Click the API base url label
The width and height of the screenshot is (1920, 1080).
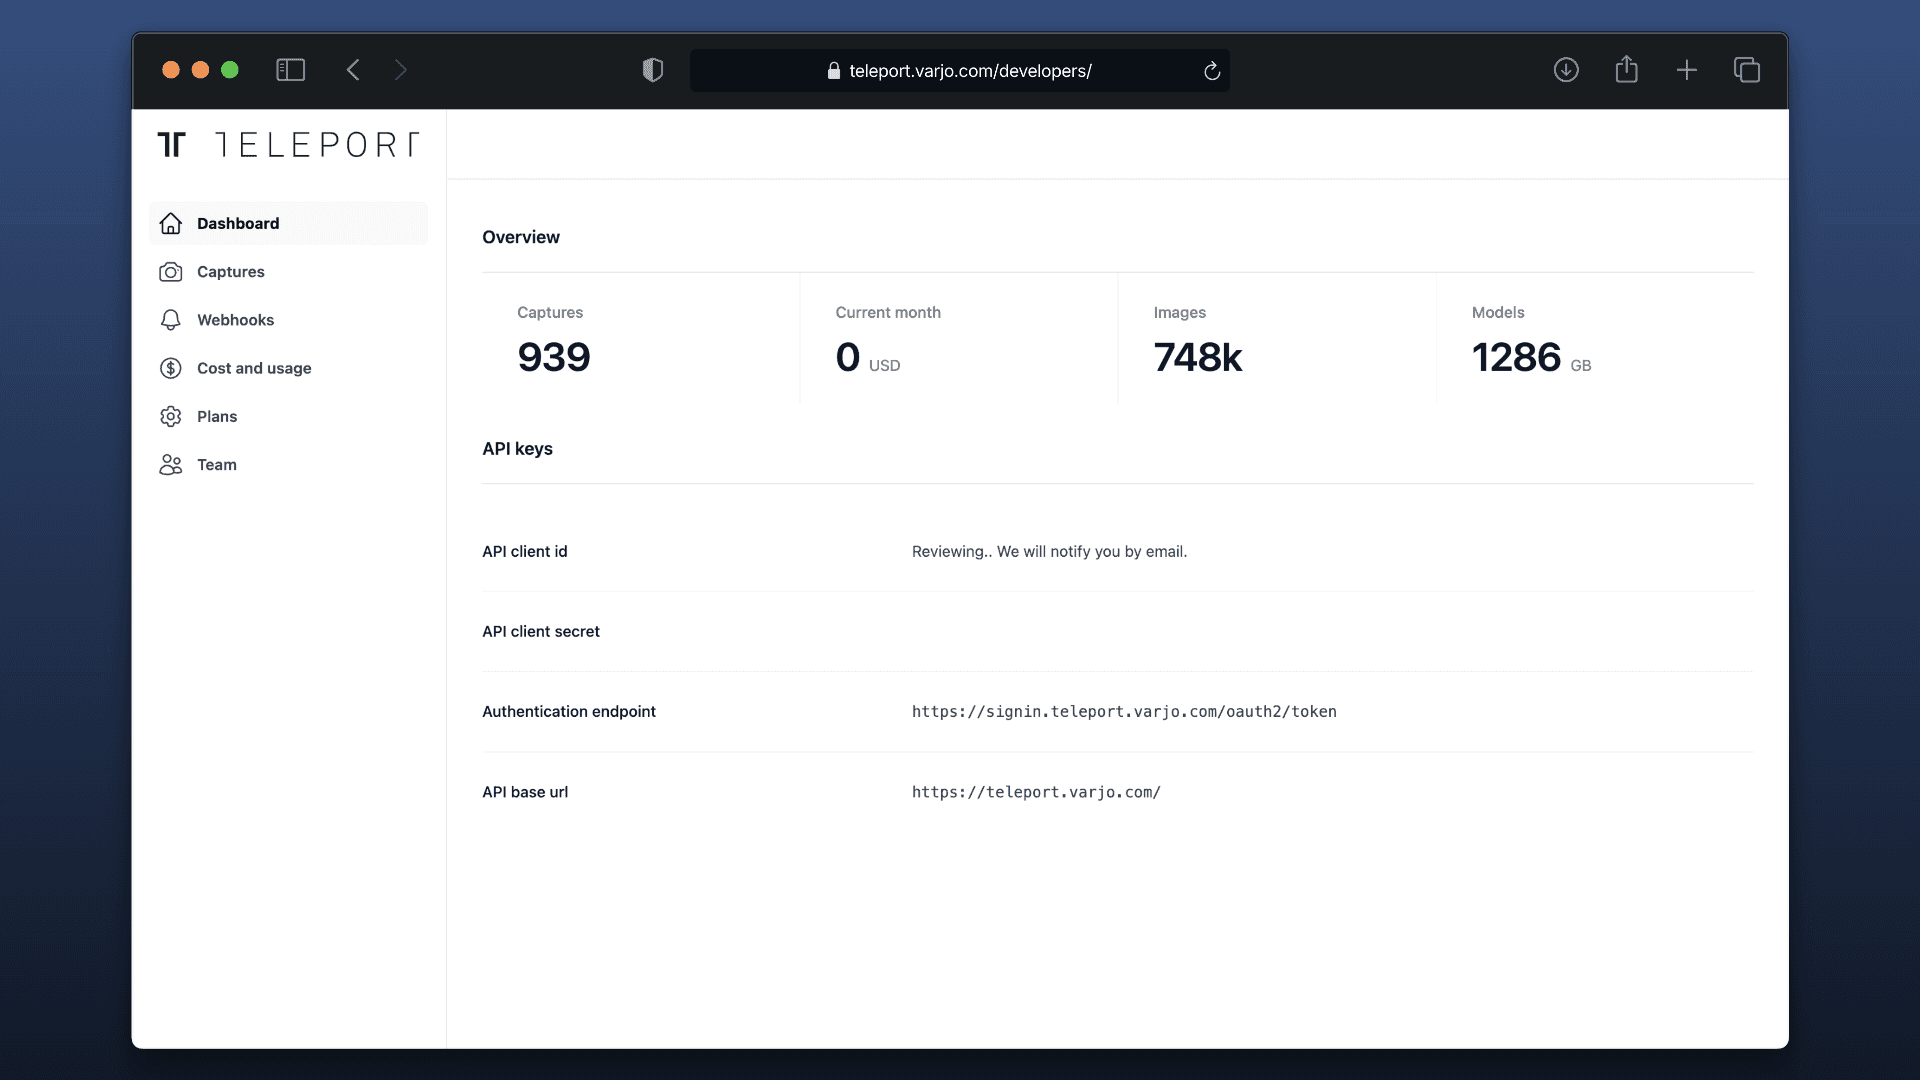(525, 792)
